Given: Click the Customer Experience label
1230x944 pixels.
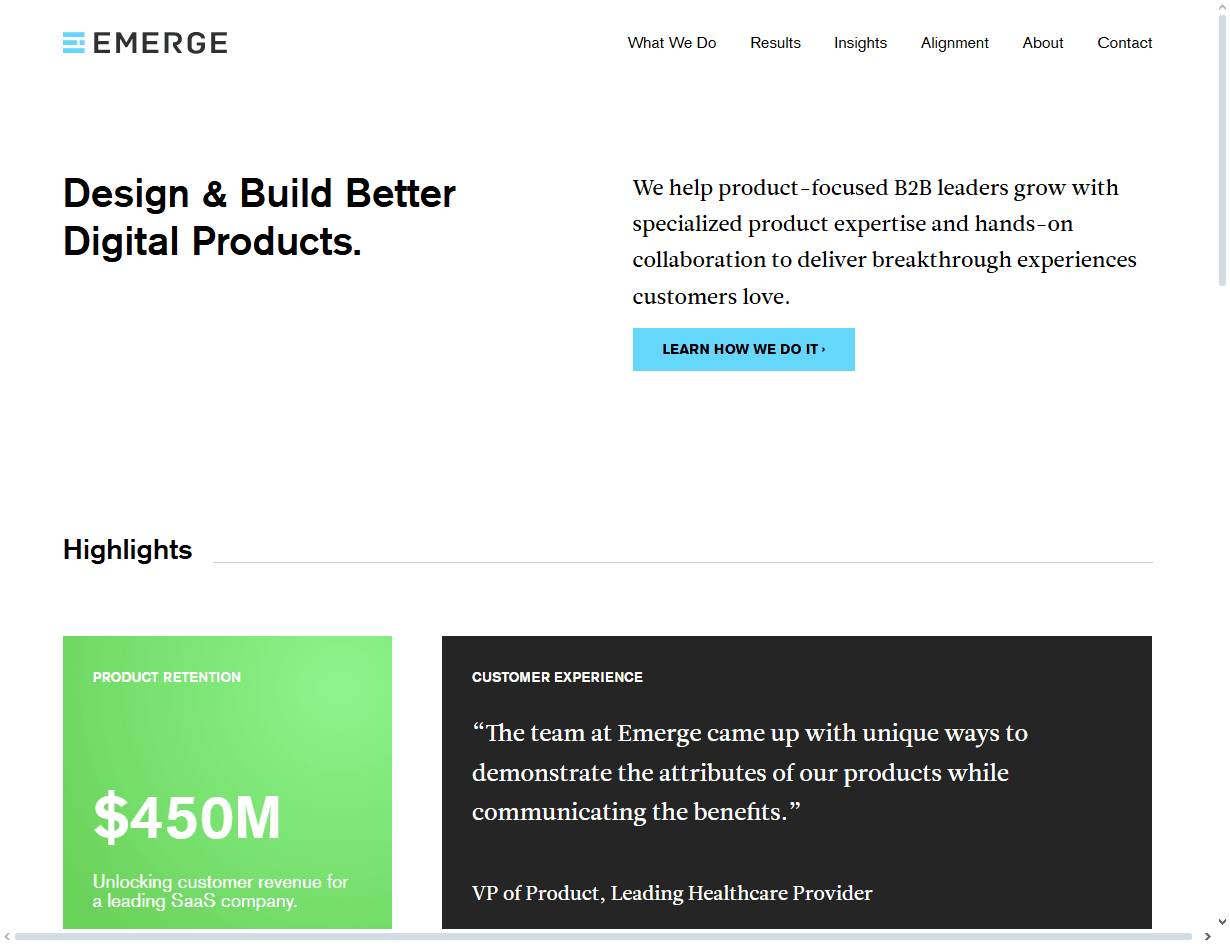Looking at the screenshot, I should click(x=557, y=677).
